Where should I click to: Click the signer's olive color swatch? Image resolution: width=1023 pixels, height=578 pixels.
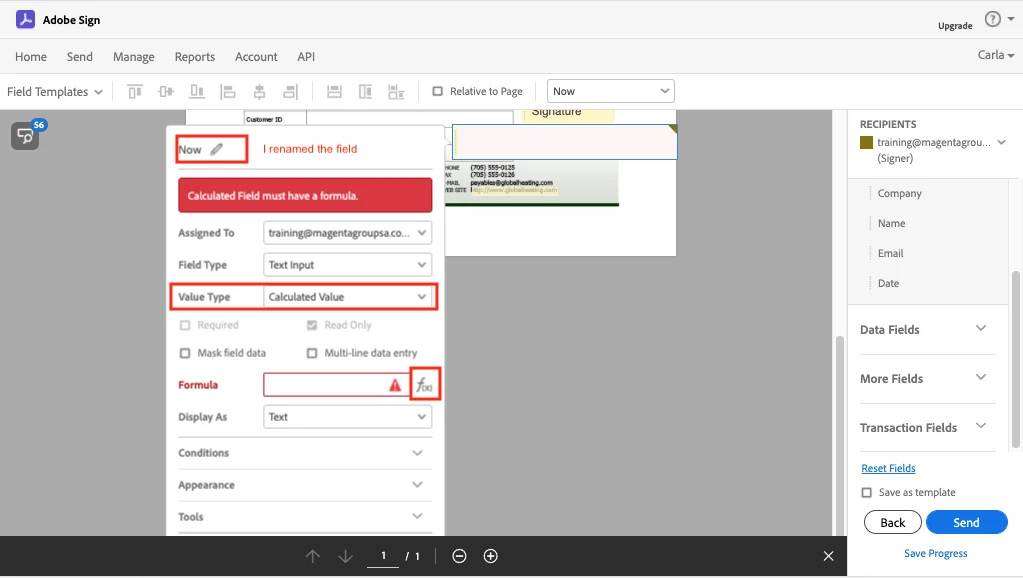coord(866,142)
